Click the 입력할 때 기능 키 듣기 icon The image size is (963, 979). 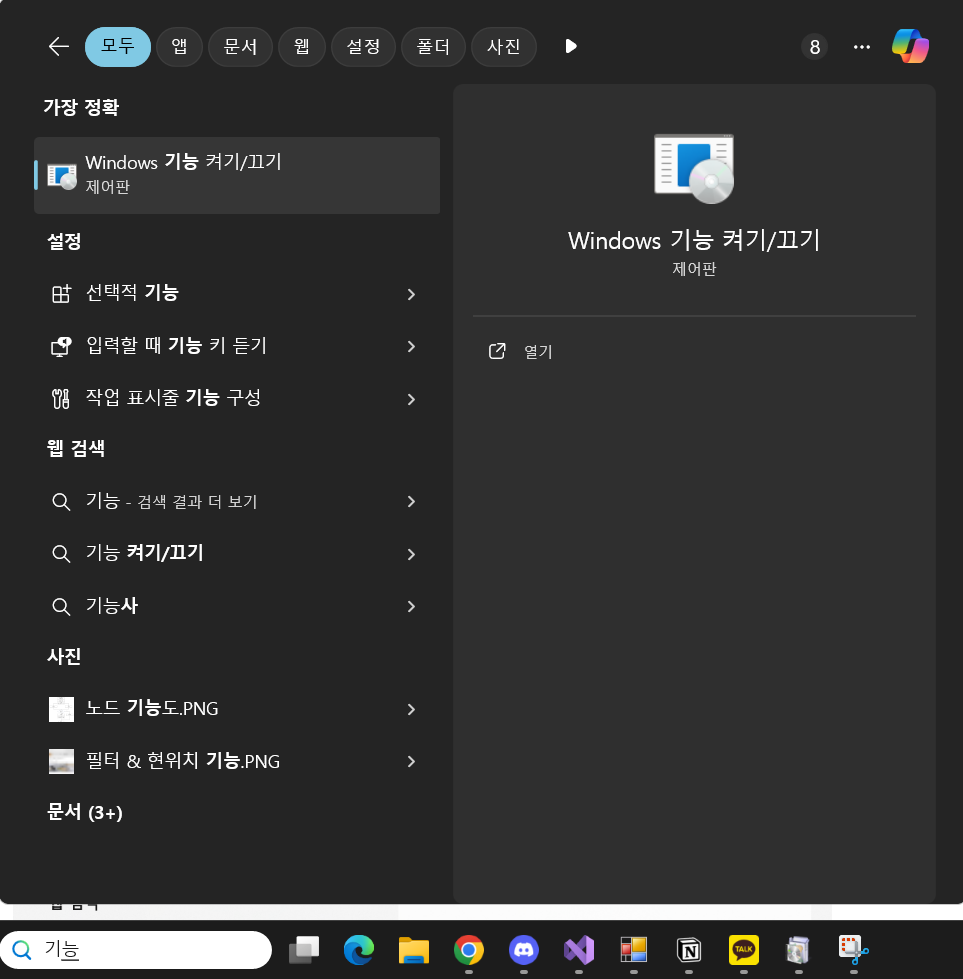point(61,347)
